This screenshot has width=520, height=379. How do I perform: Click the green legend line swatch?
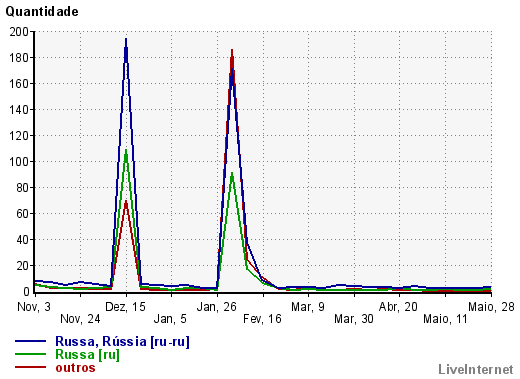pyautogui.click(x=30, y=354)
